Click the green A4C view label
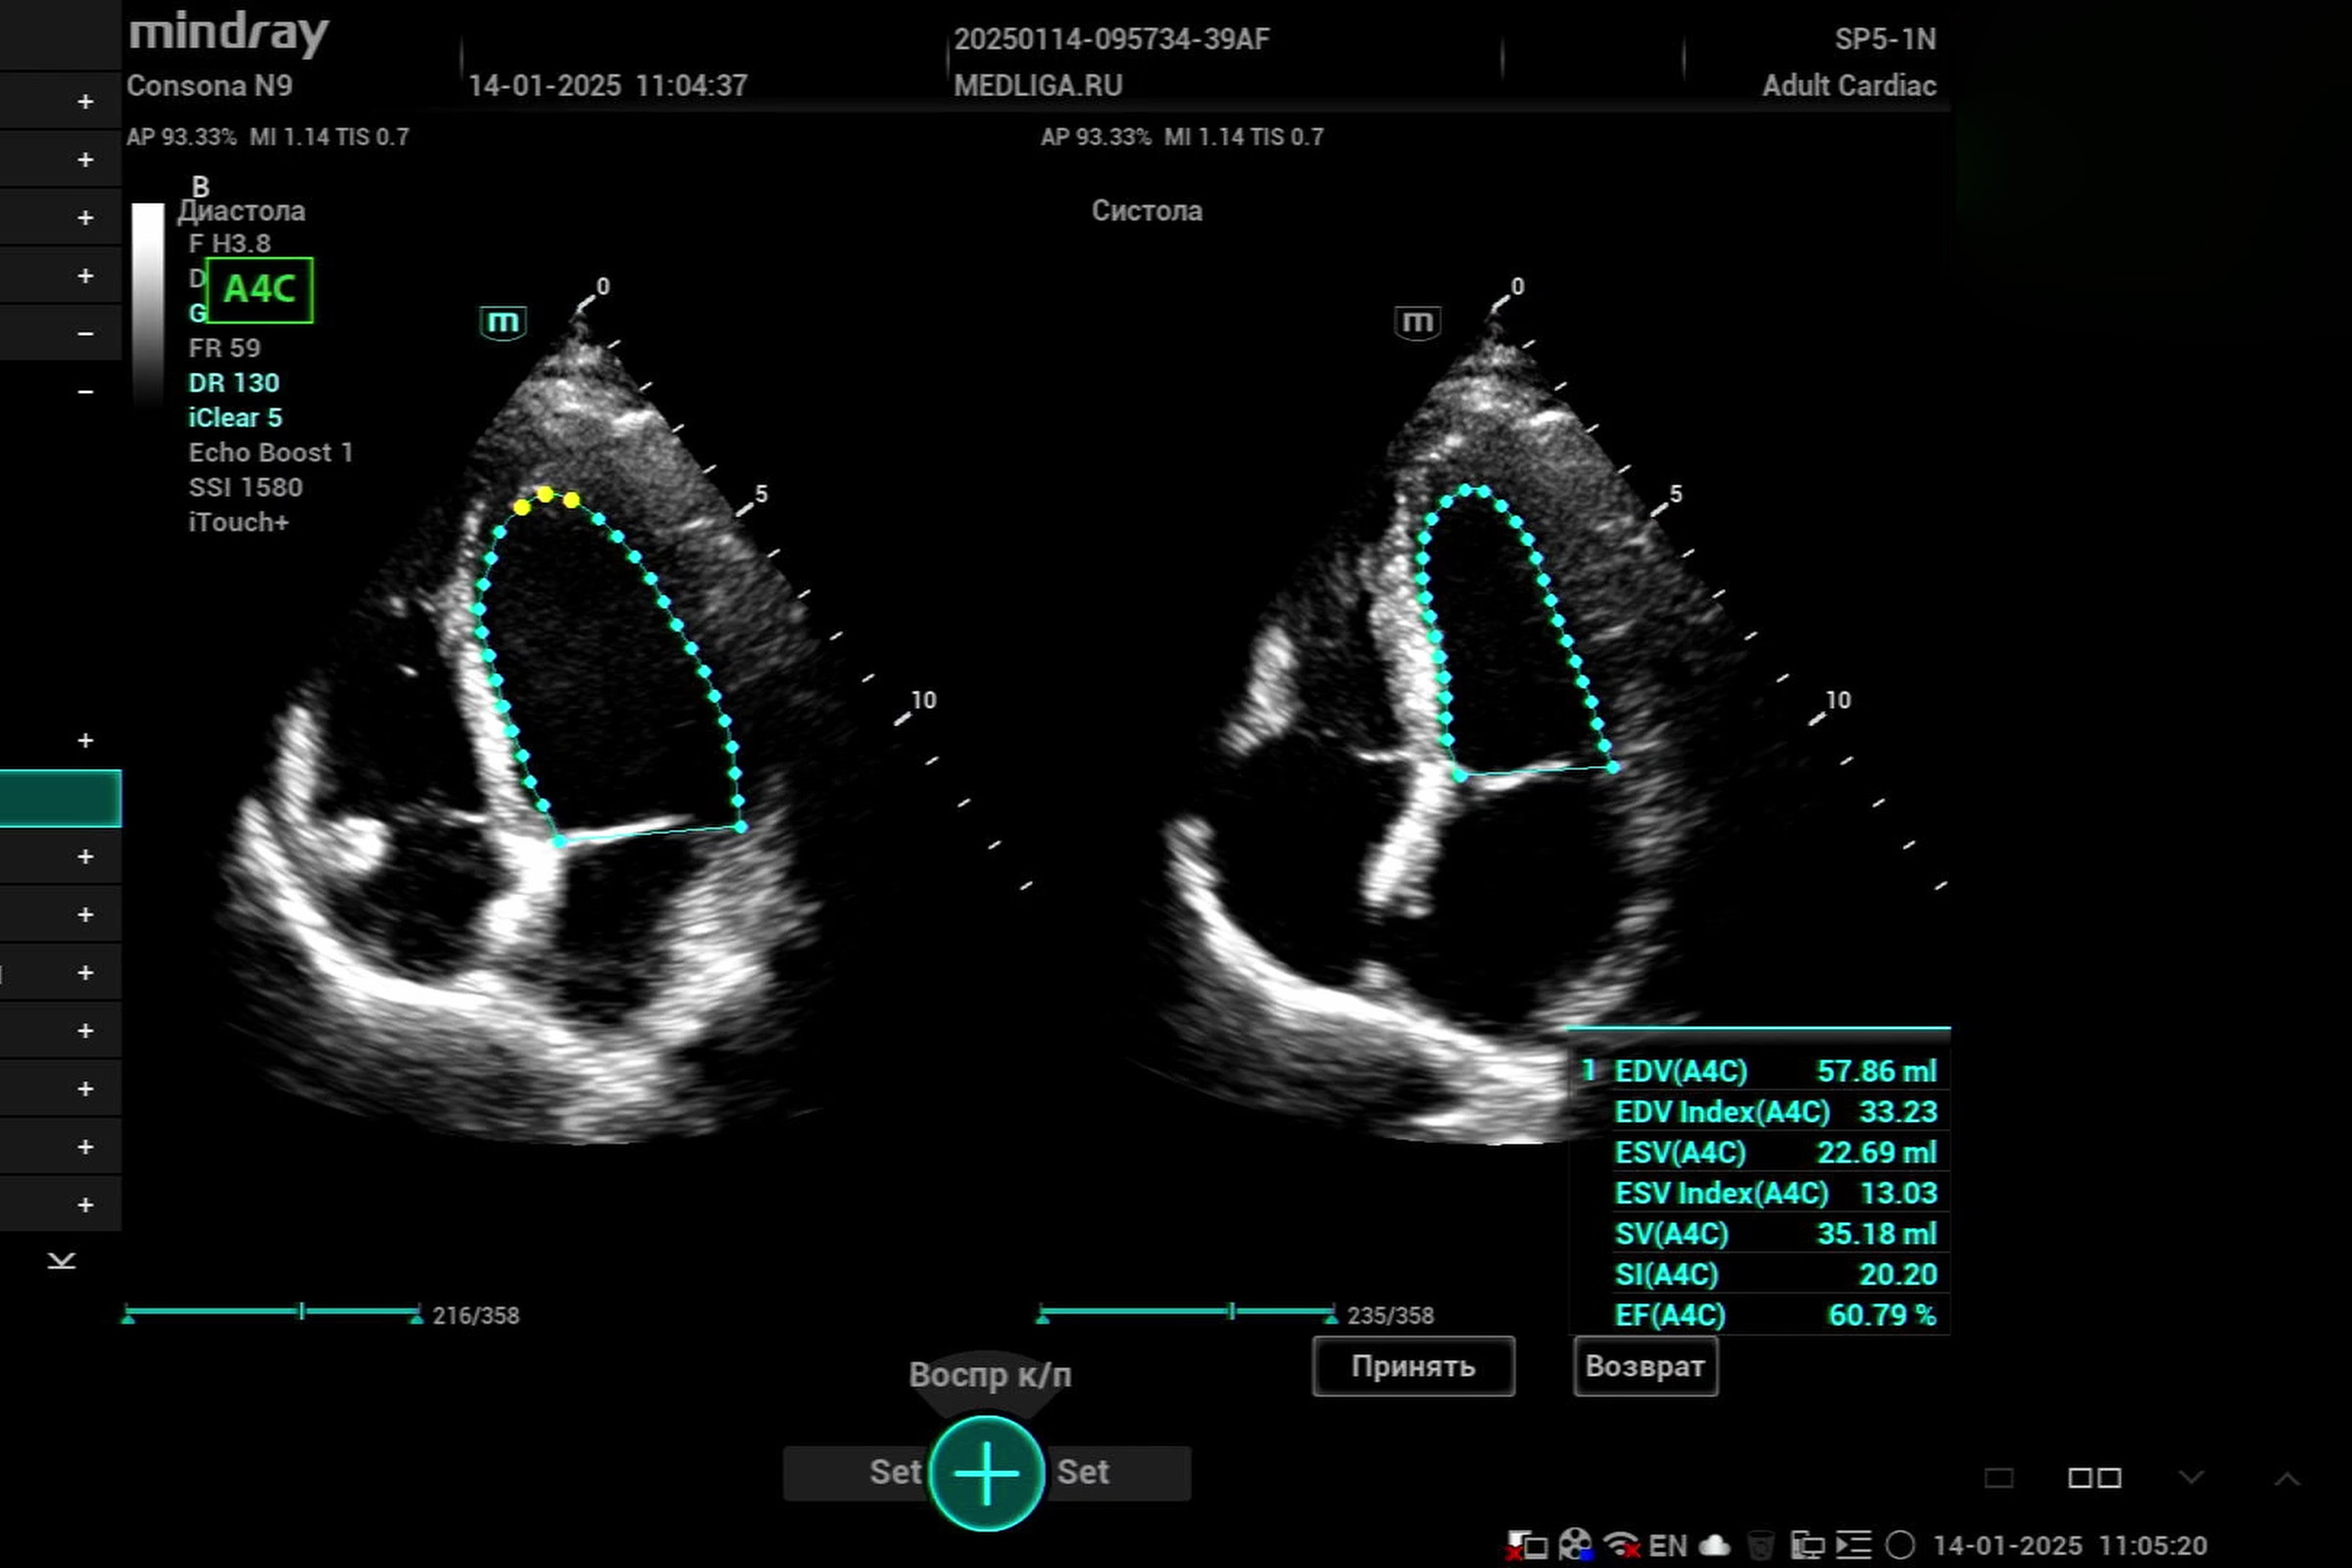Viewport: 2352px width, 1568px height. click(x=259, y=290)
